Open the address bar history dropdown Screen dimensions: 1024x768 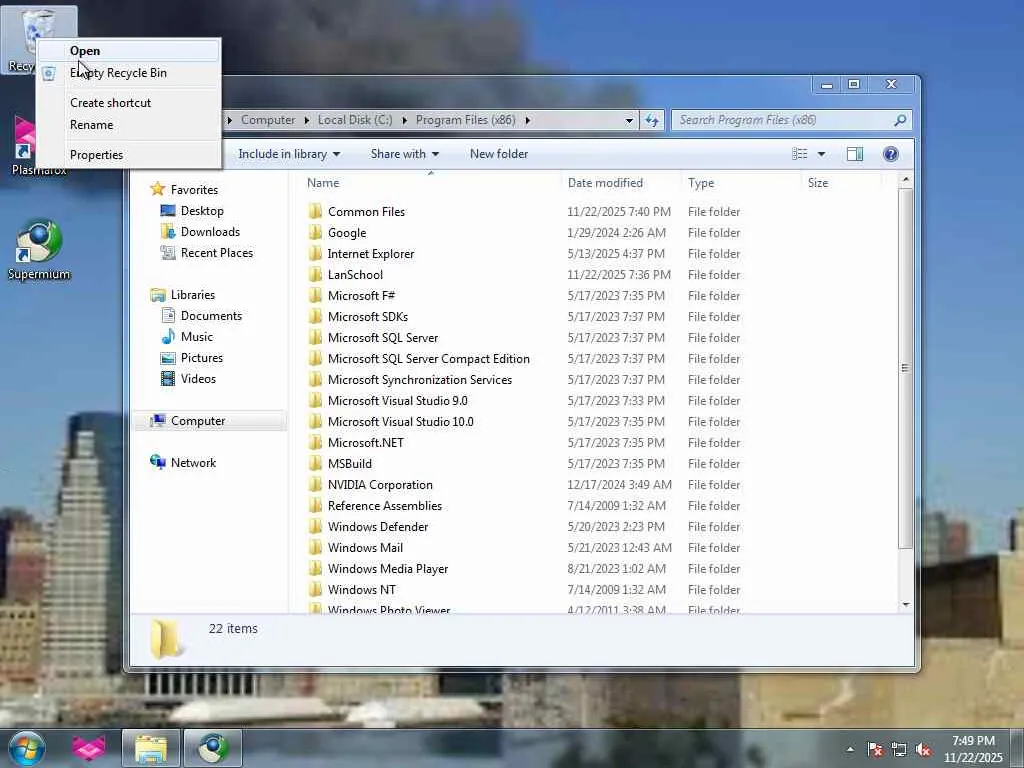click(x=629, y=120)
